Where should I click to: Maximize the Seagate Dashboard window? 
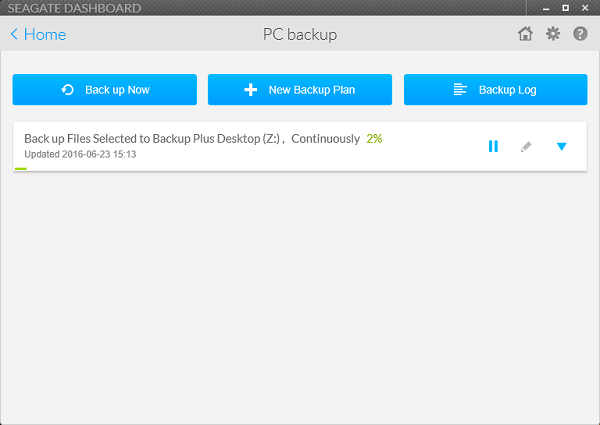[x=566, y=8]
